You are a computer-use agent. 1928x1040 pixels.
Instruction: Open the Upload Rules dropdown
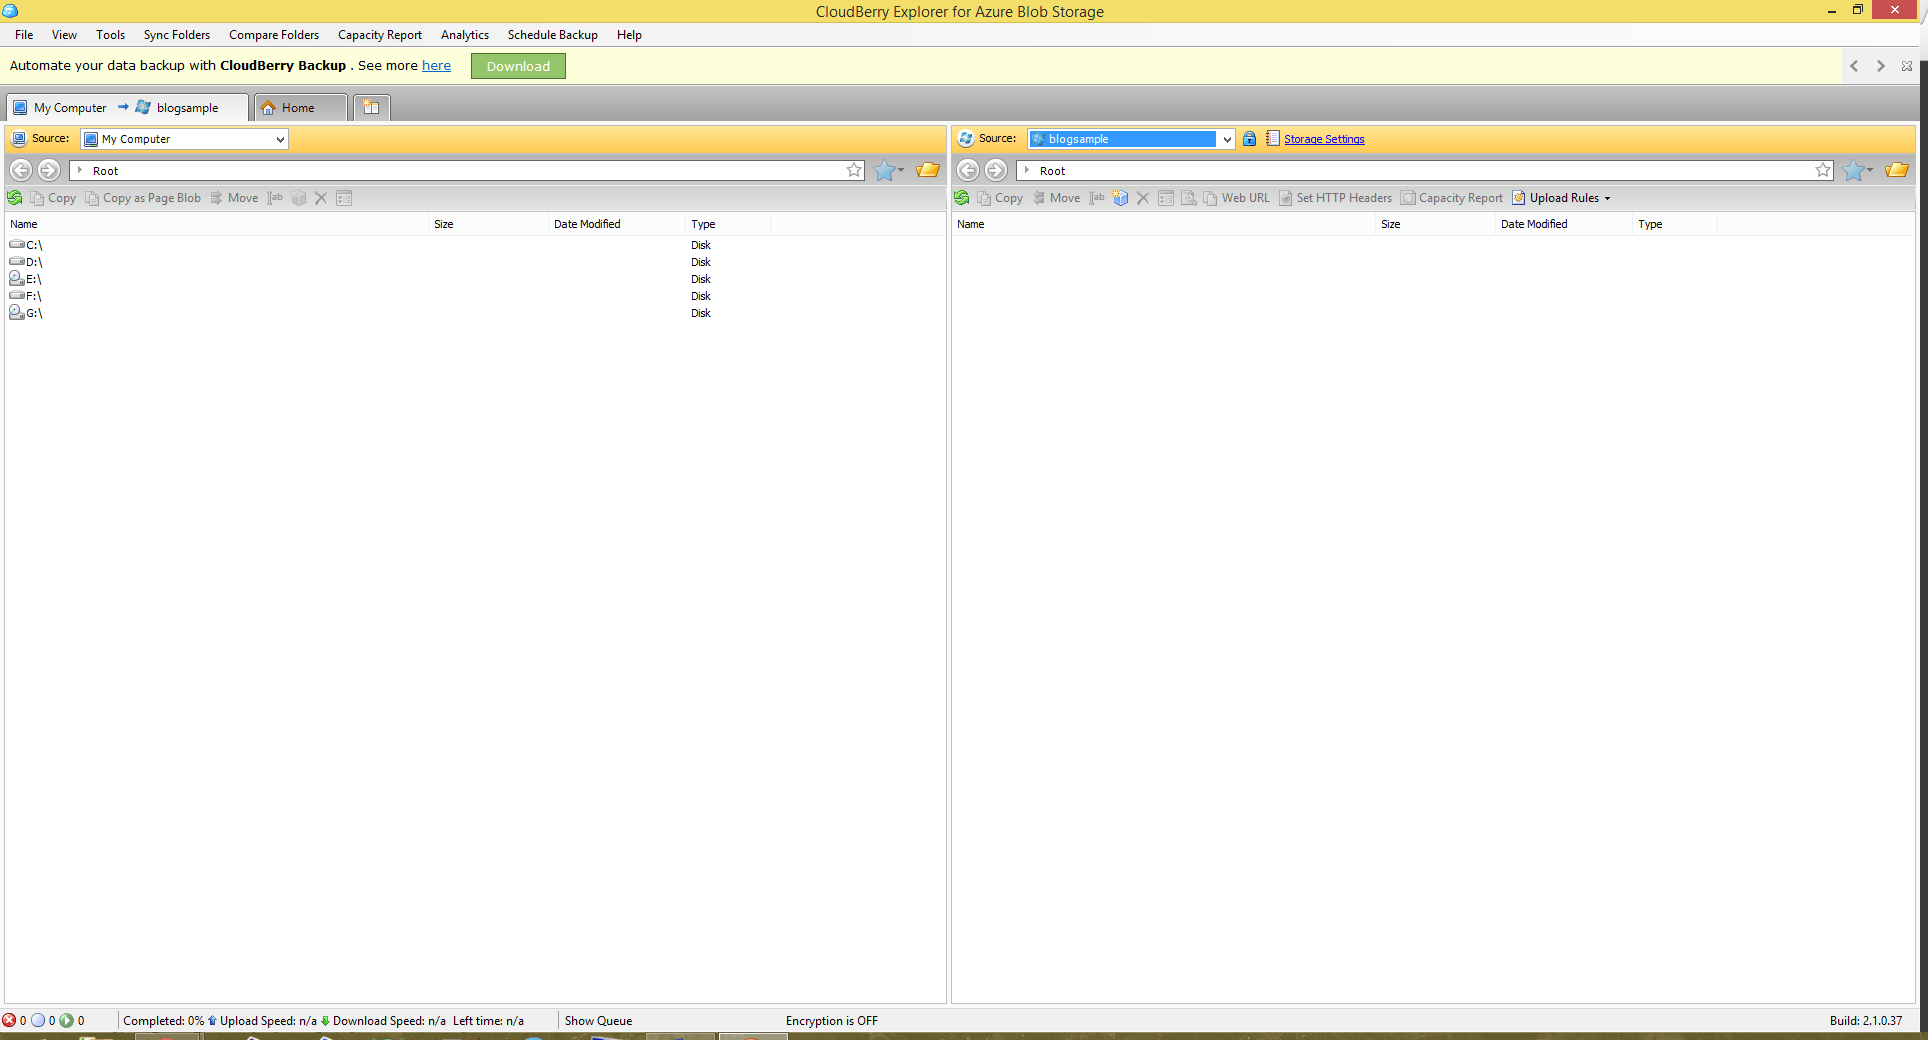click(1562, 198)
